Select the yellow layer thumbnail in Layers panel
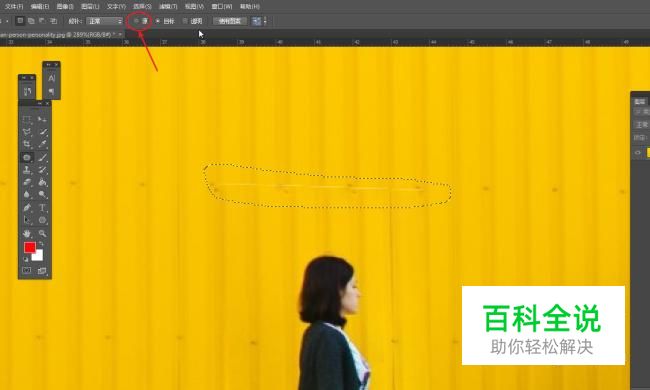This screenshot has width=650, height=390. pos(648,153)
